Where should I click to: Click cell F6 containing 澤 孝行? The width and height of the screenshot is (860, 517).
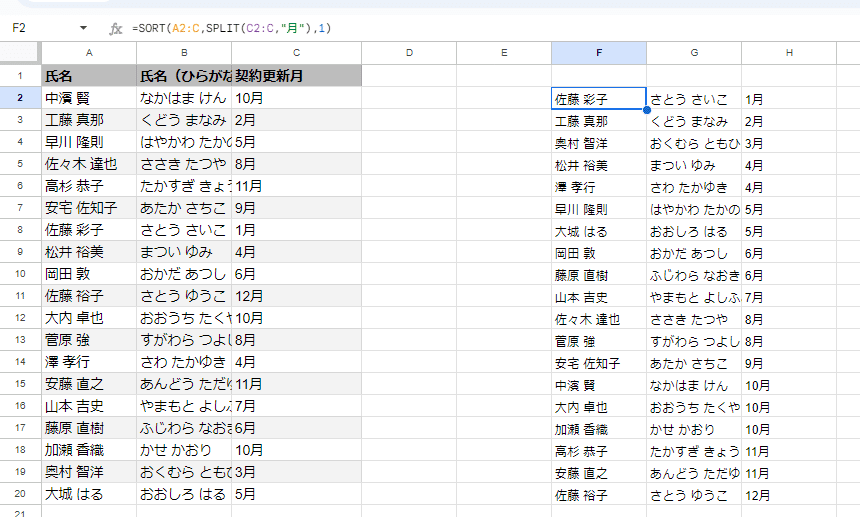tap(599, 186)
